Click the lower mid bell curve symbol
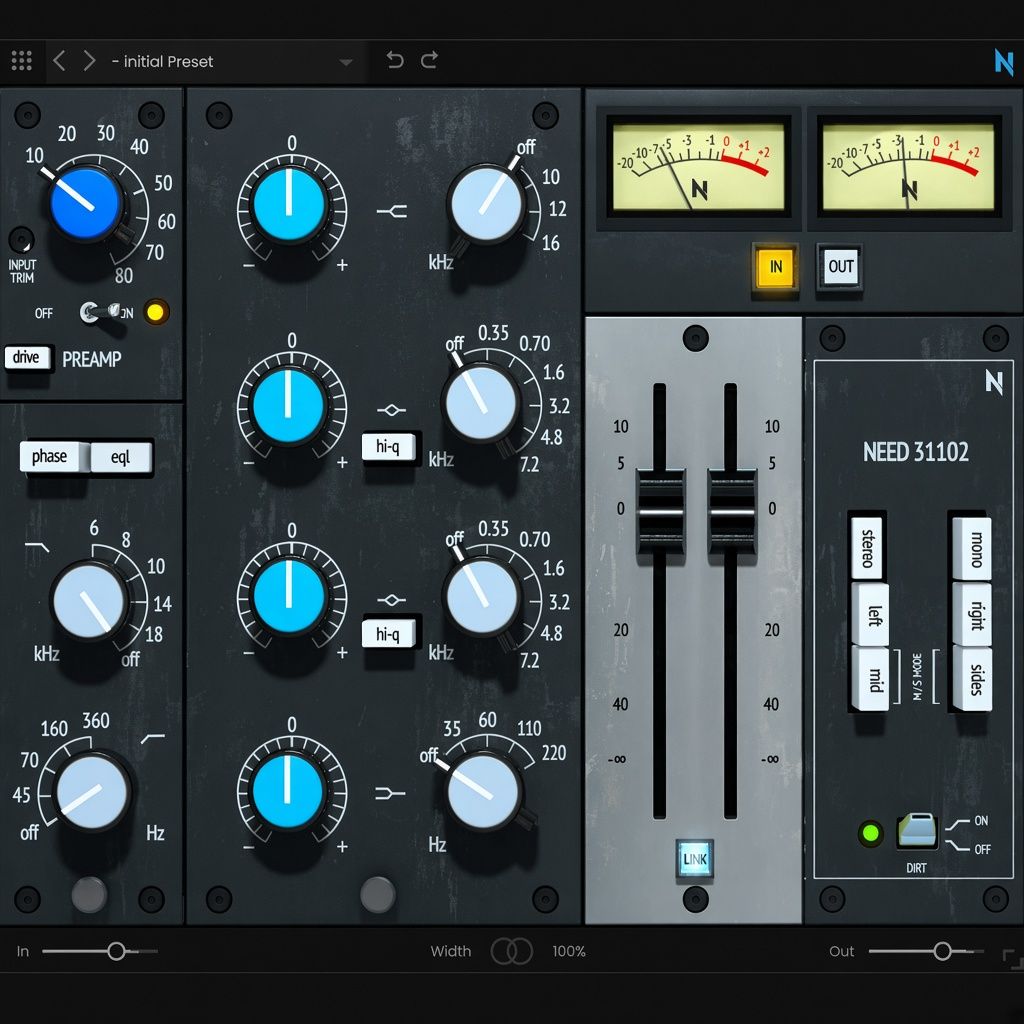 pyautogui.click(x=391, y=600)
